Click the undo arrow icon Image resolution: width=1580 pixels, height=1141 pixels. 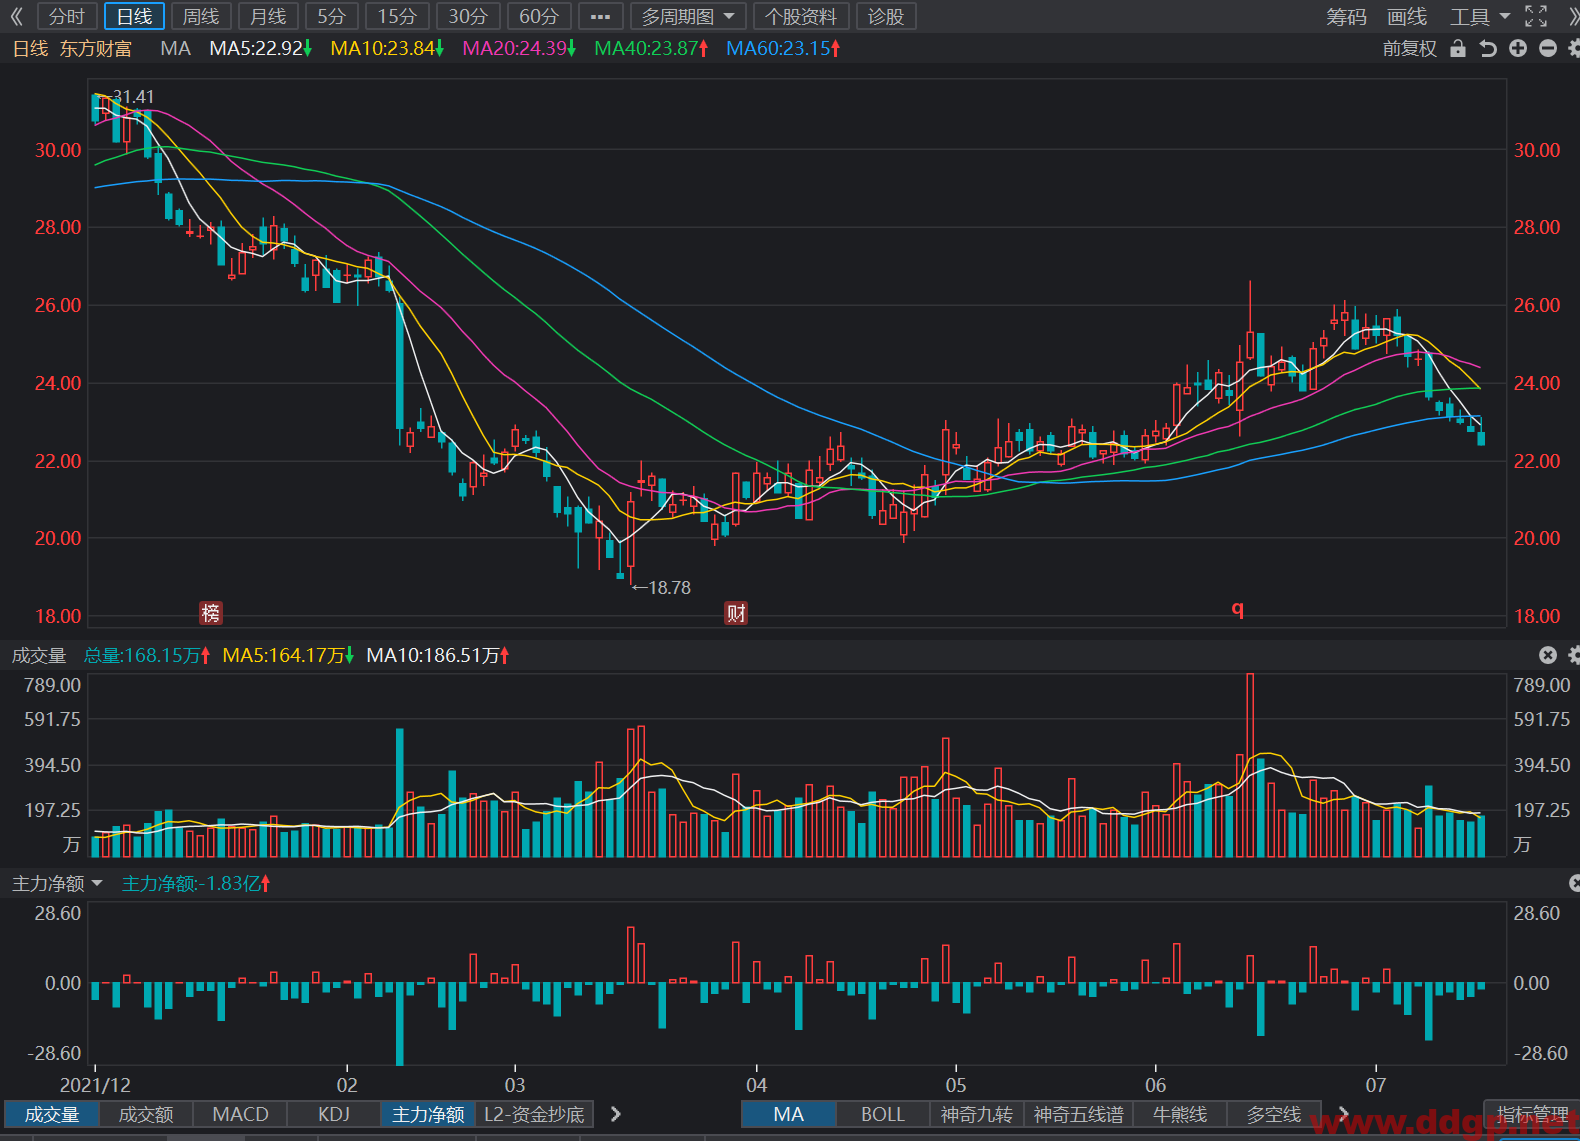(x=1488, y=48)
